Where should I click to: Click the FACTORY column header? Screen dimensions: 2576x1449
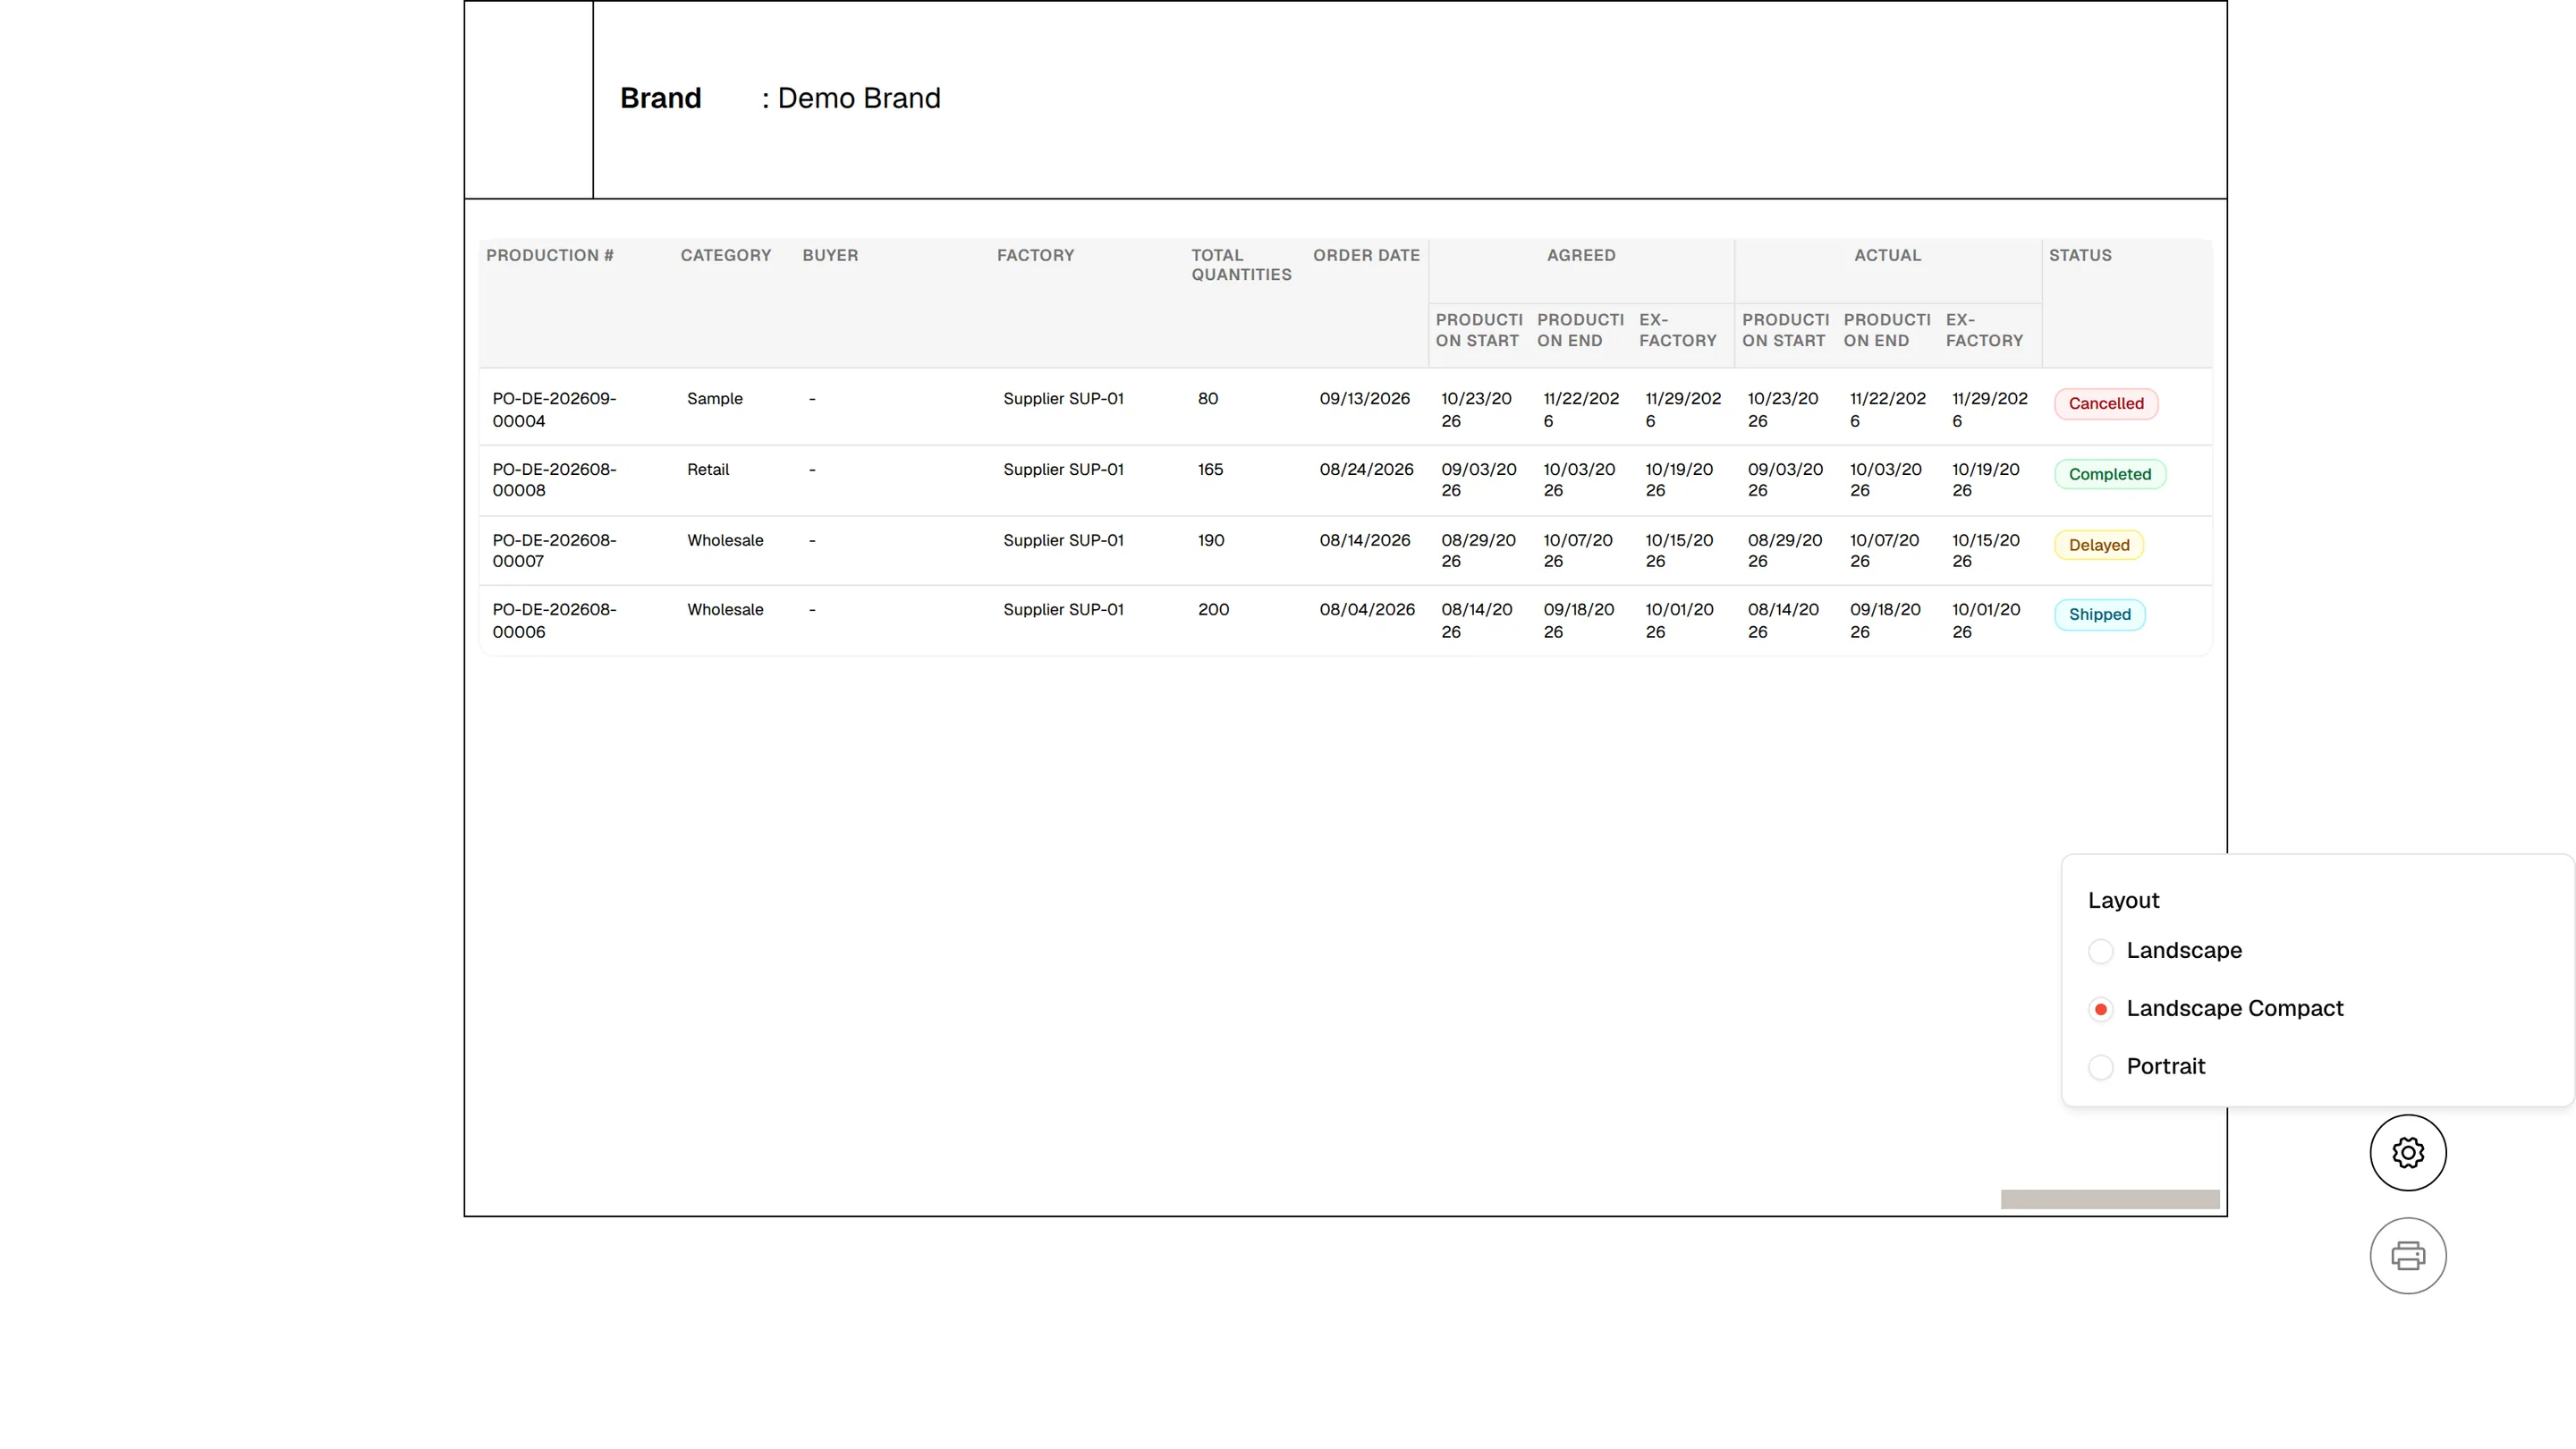[x=1035, y=255]
